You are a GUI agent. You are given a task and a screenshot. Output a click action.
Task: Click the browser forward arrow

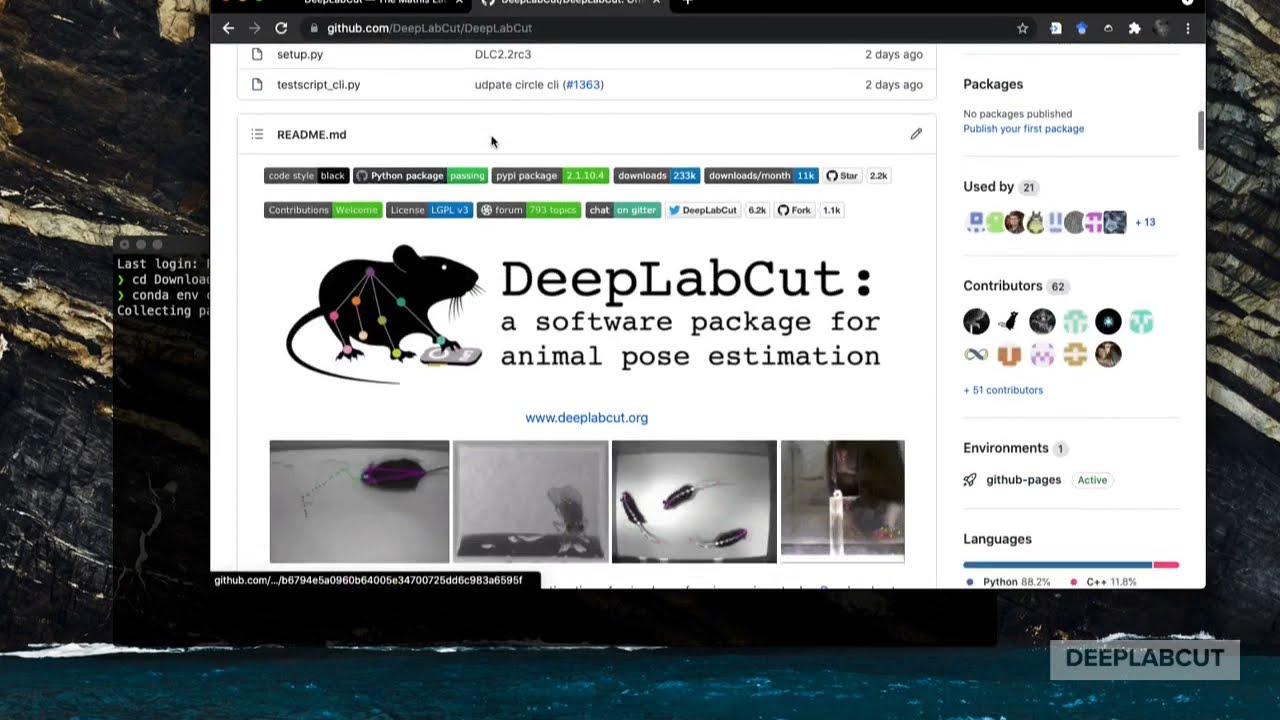click(x=254, y=28)
